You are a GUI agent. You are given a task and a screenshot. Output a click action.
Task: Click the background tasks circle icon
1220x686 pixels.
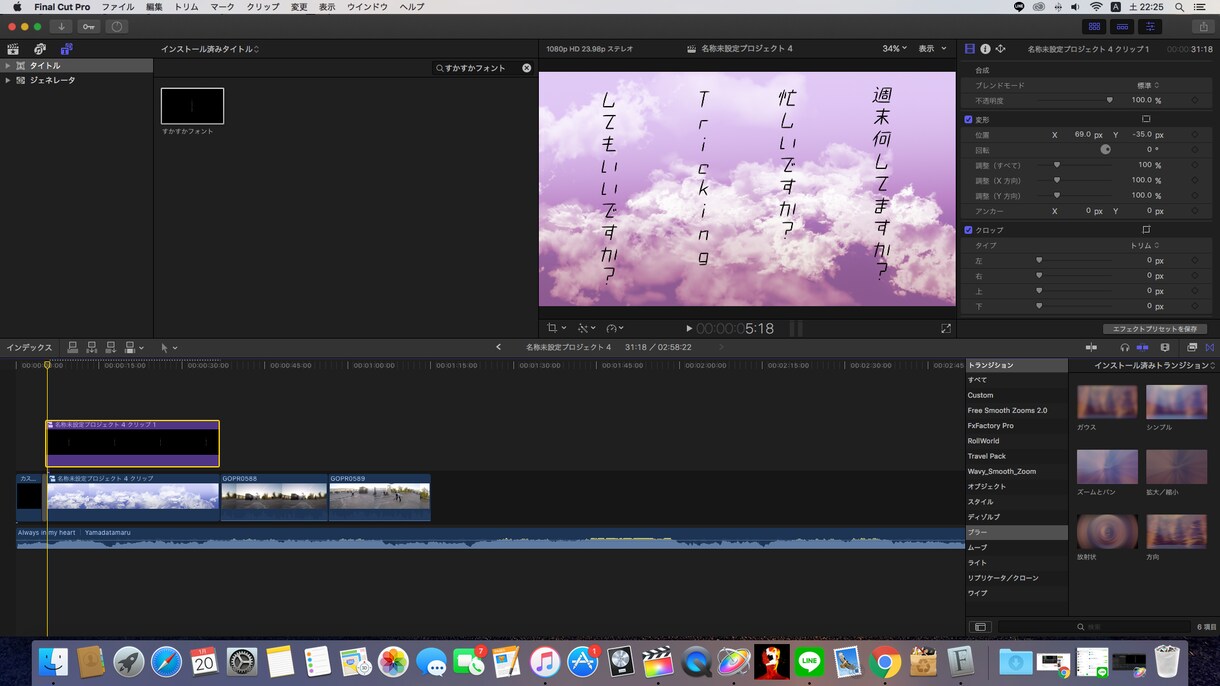click(117, 27)
